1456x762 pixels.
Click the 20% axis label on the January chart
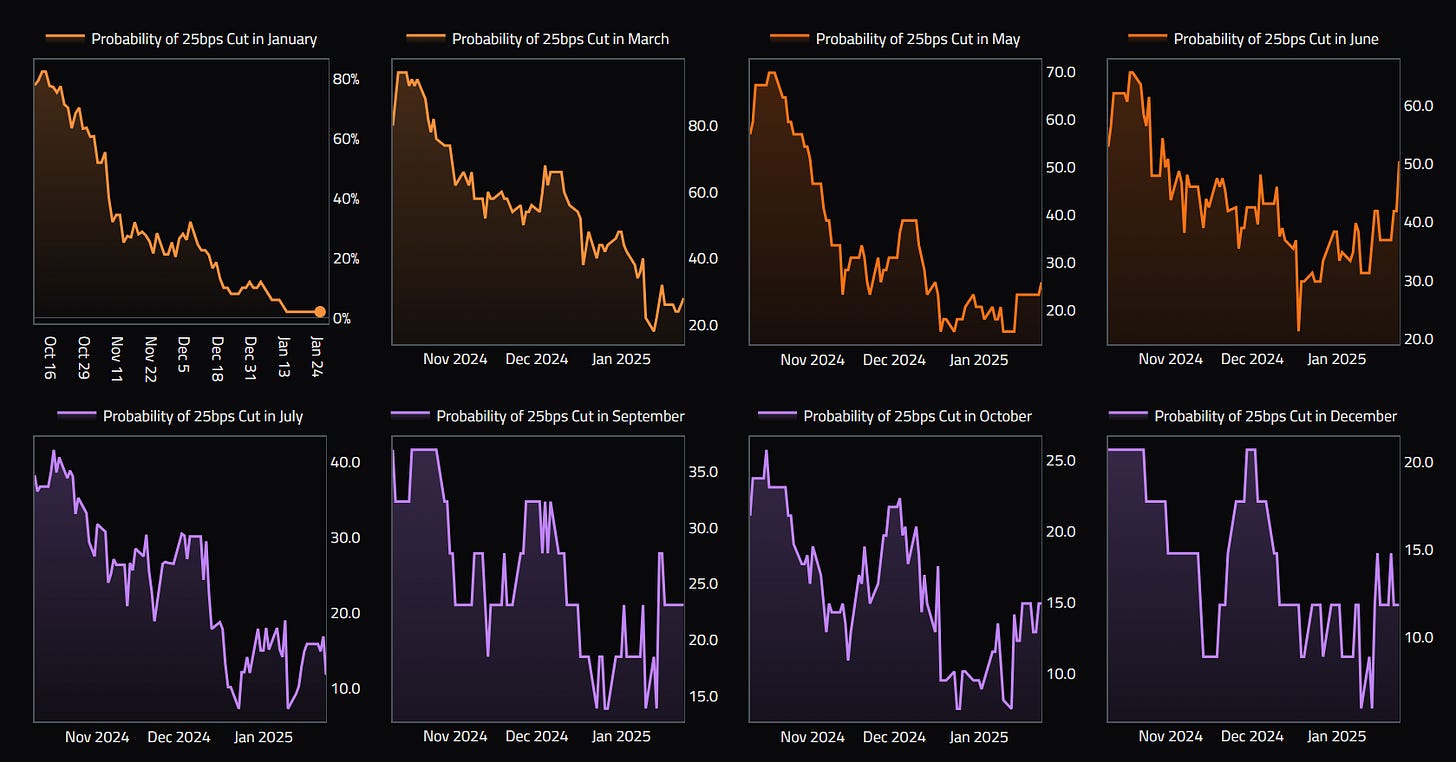coord(346,259)
